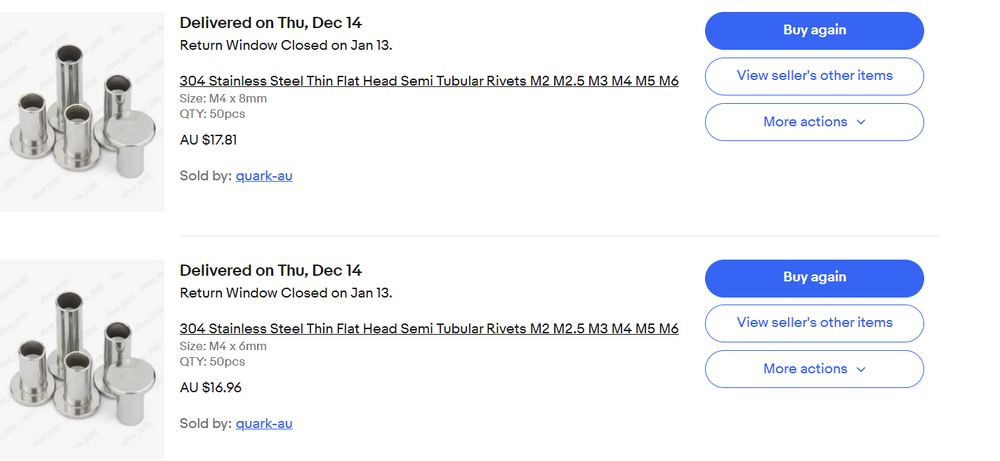
Task: Expand More actions for the M4 x 6mm order
Action: pos(814,369)
